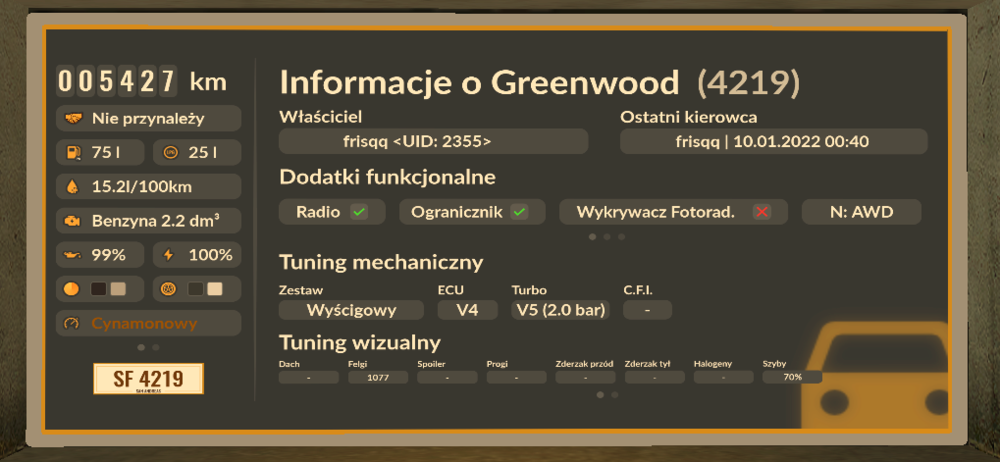Select the tan second body color swatch
This screenshot has height=462, width=1000.
click(117, 289)
